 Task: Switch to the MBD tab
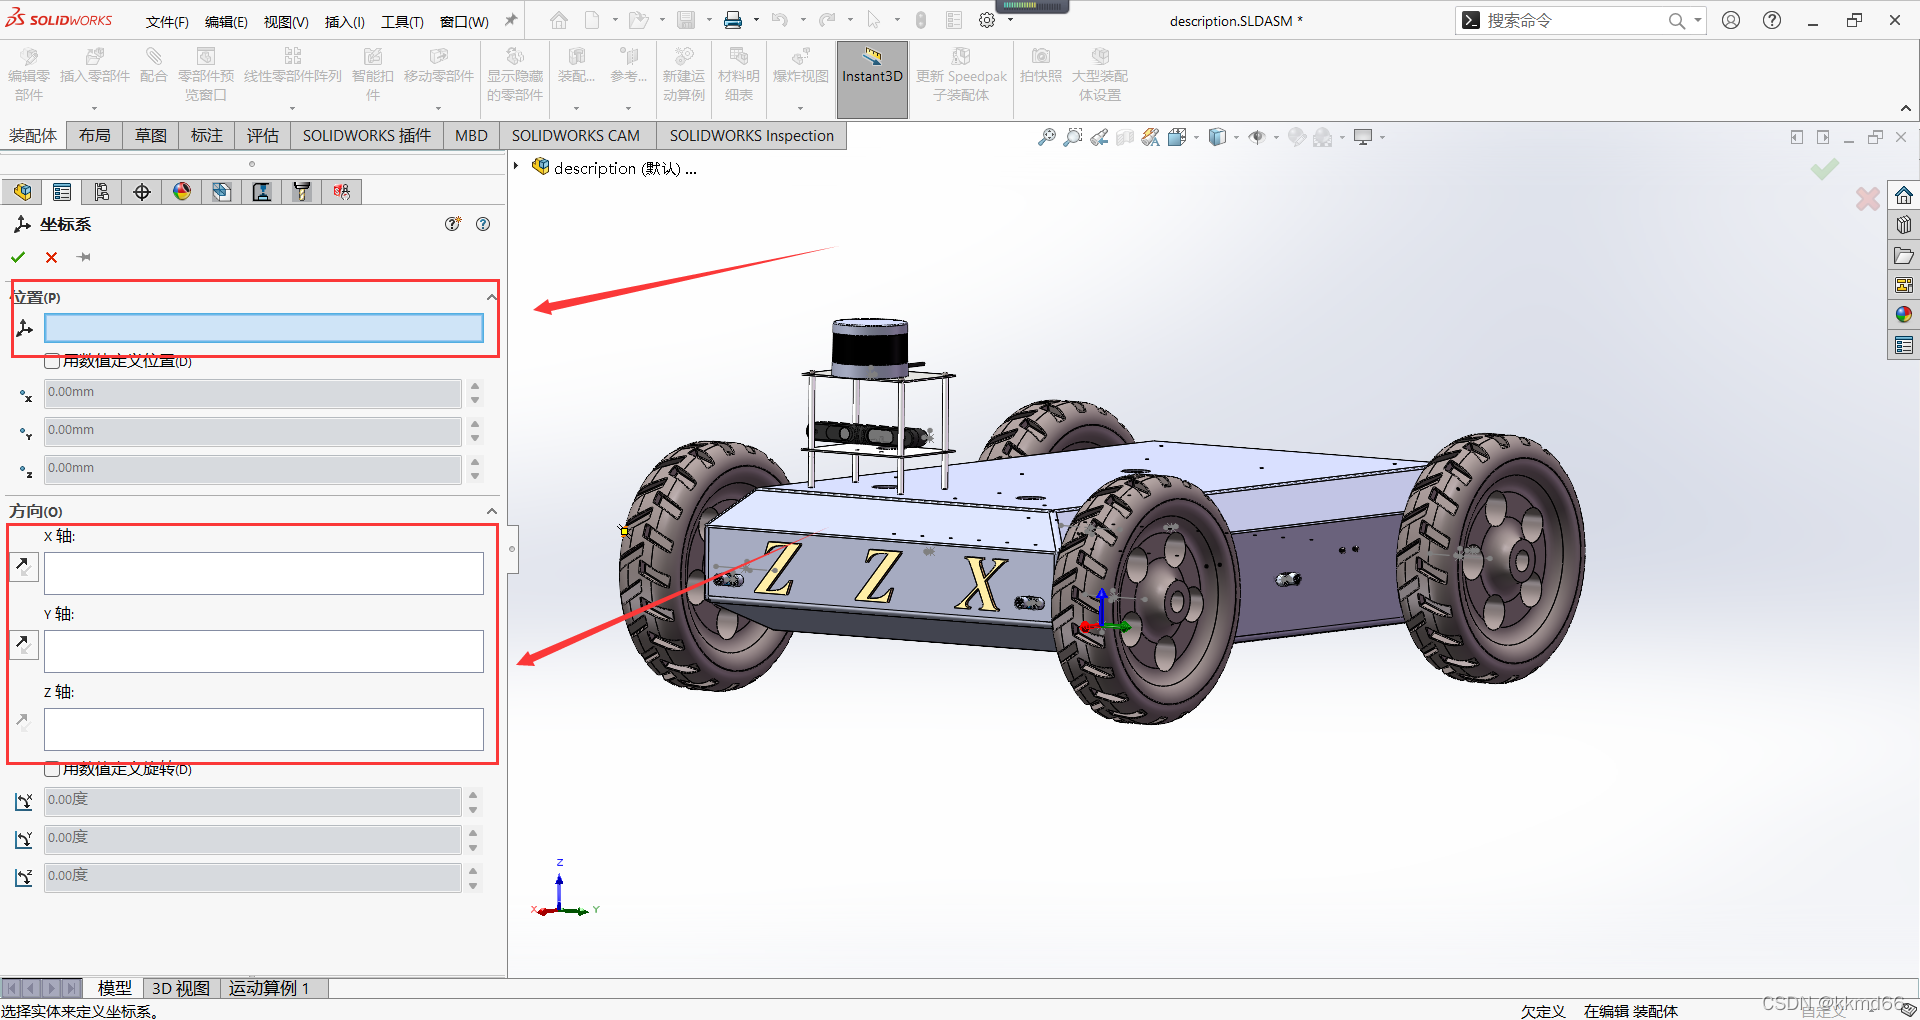tap(471, 136)
